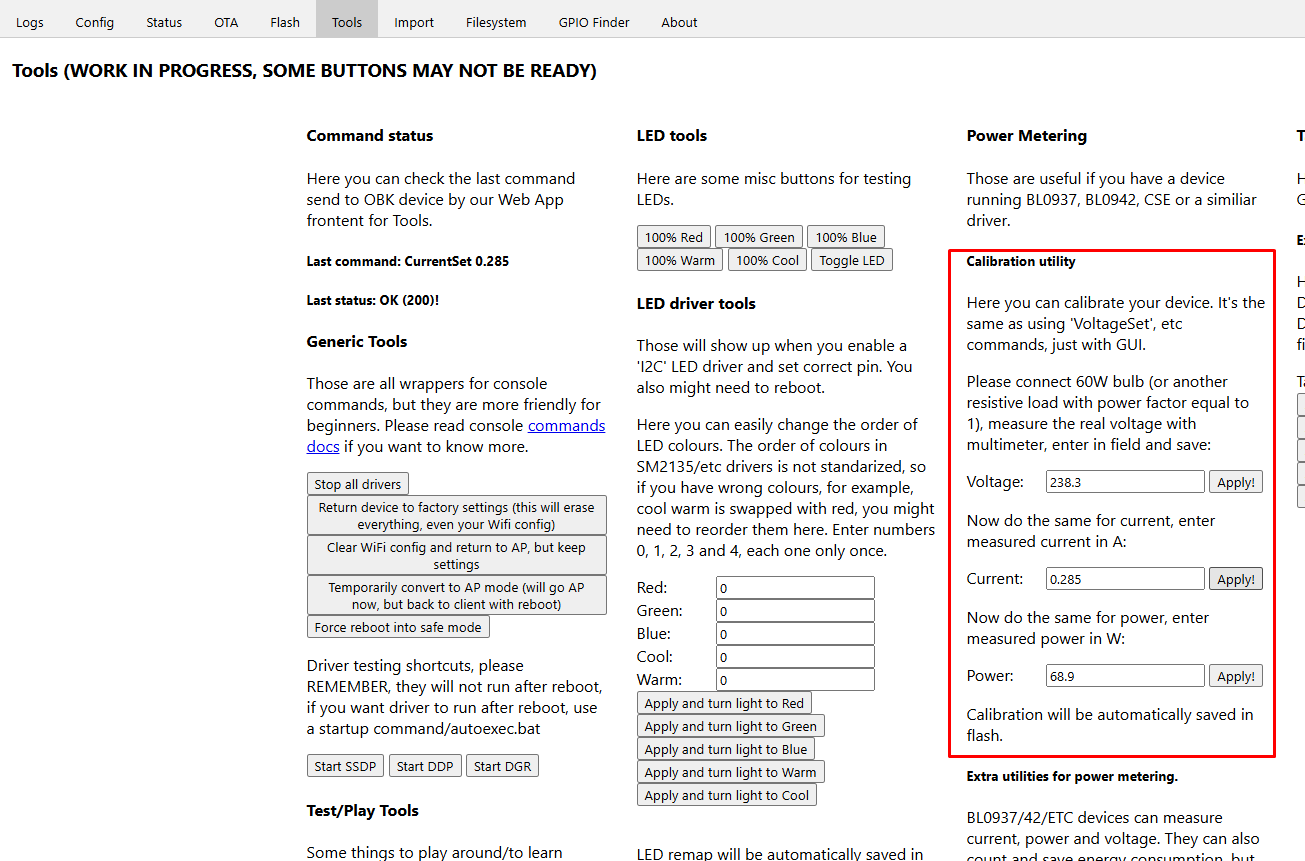Go to the OTA tab
Image resolution: width=1305 pixels, height=861 pixels.
[x=226, y=22]
